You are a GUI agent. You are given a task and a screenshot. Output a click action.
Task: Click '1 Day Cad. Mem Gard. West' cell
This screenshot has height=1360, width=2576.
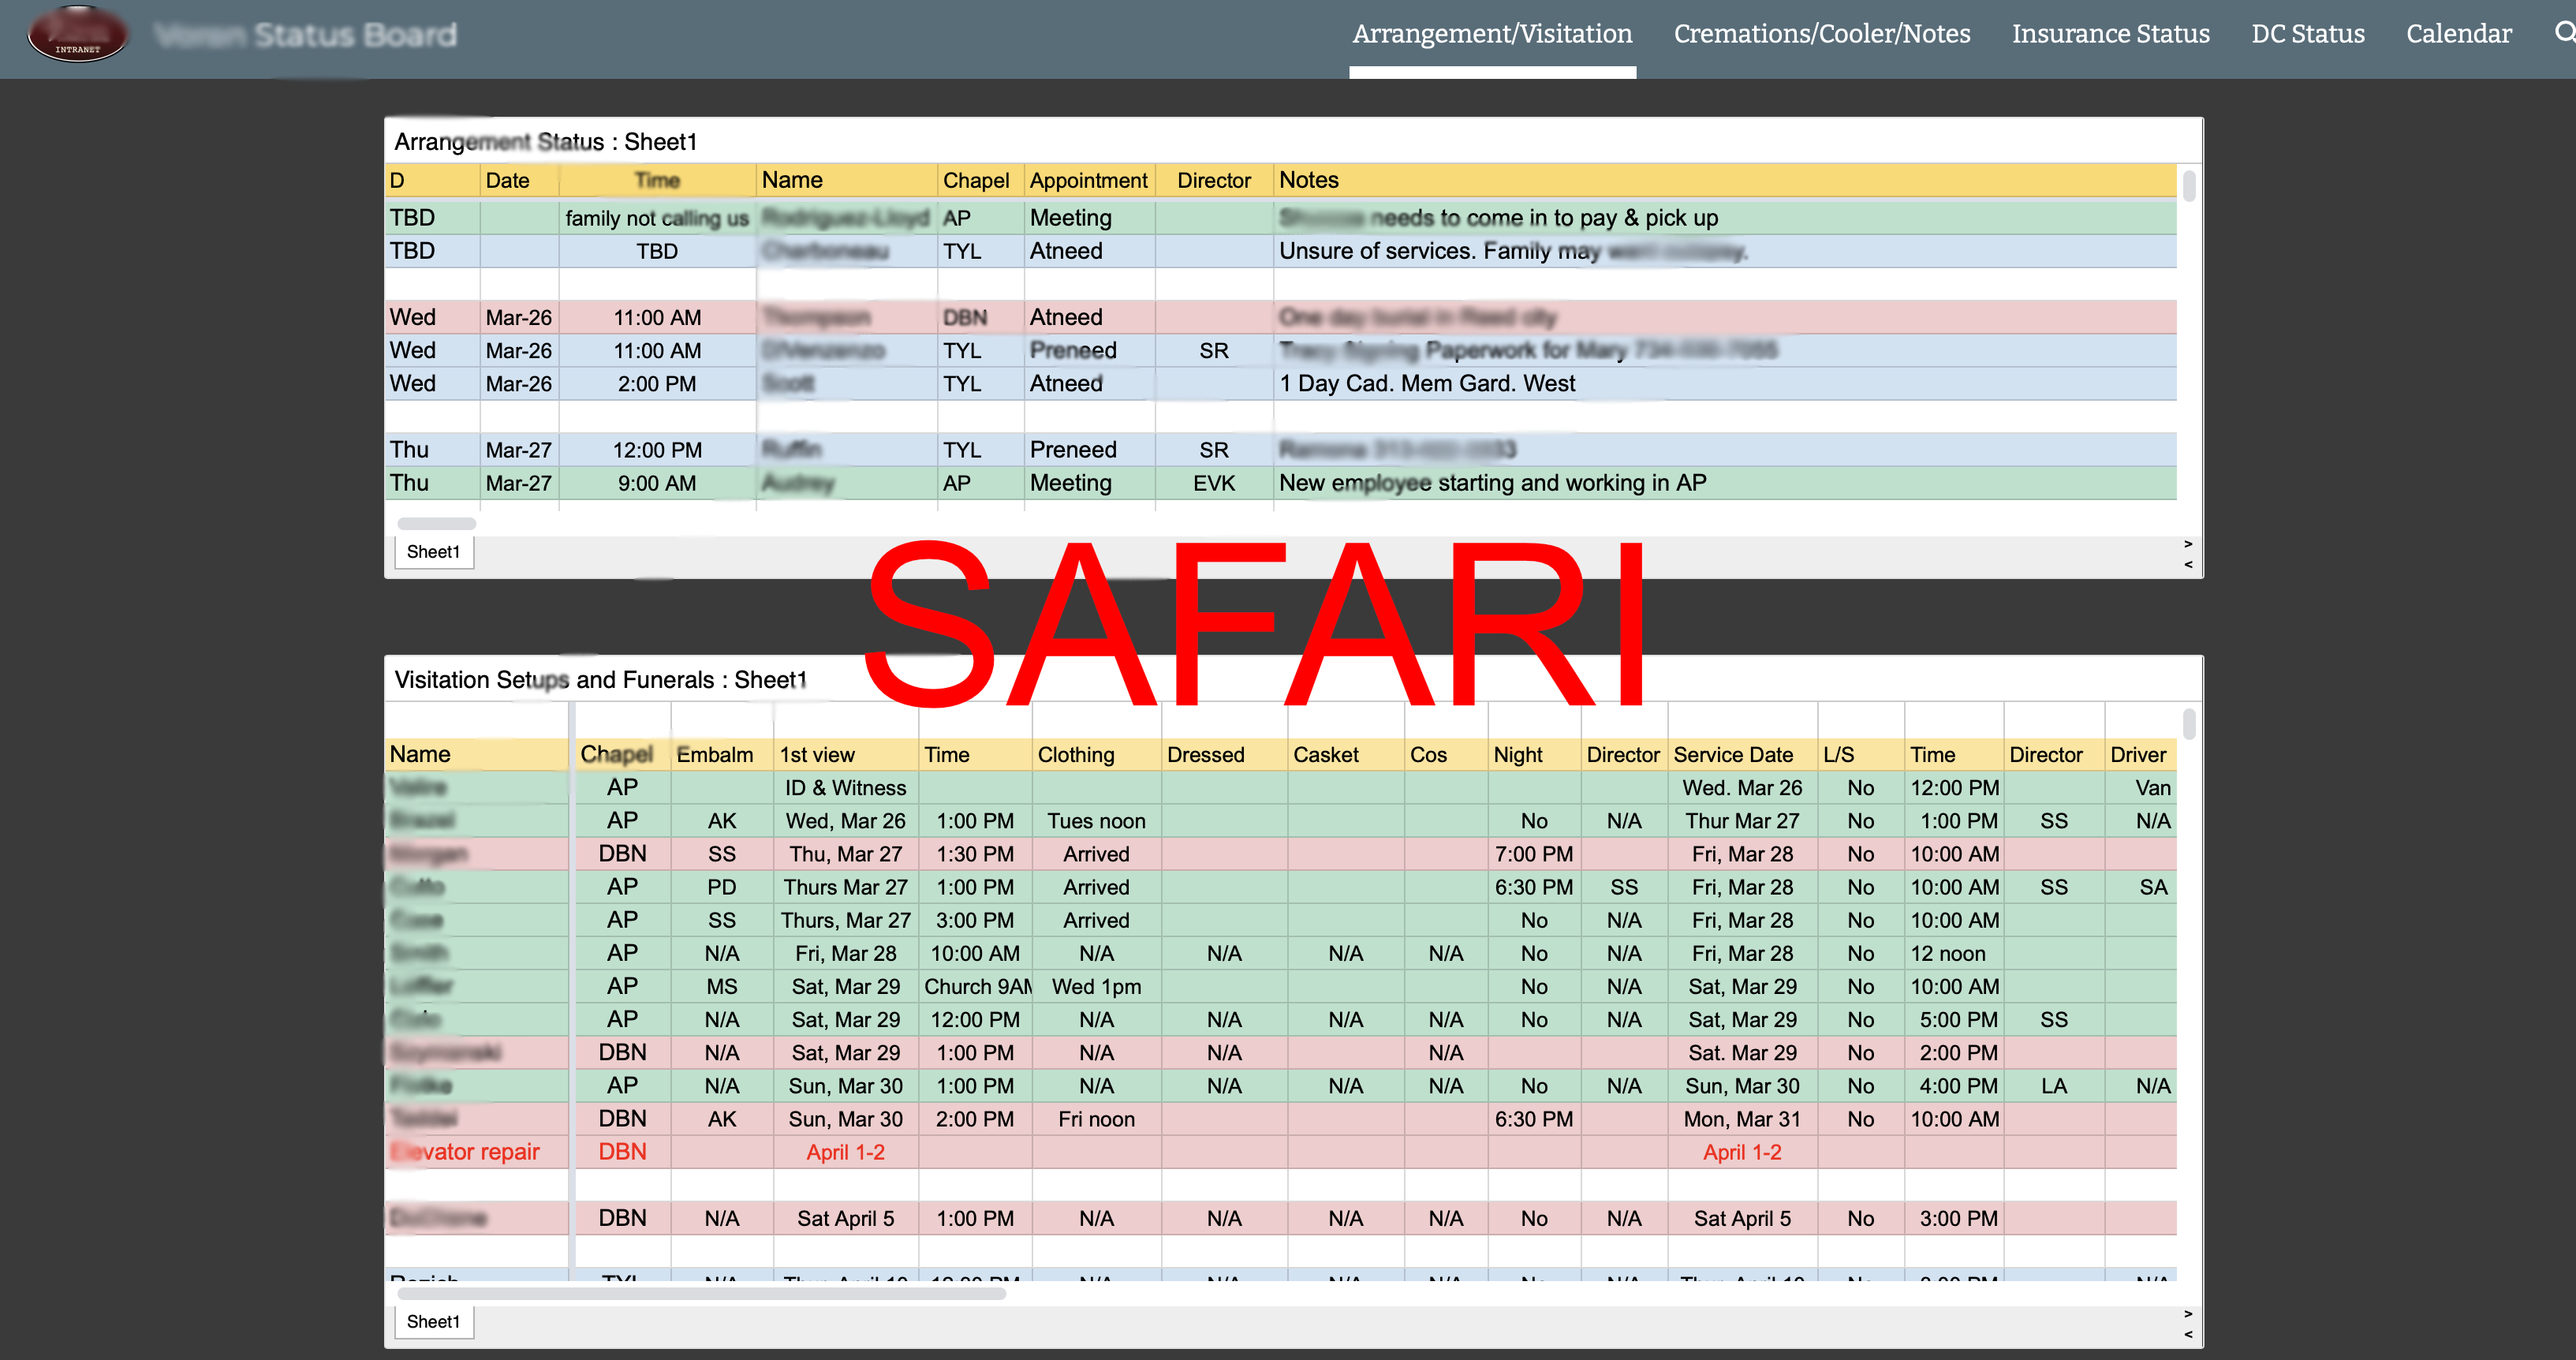tap(1725, 384)
